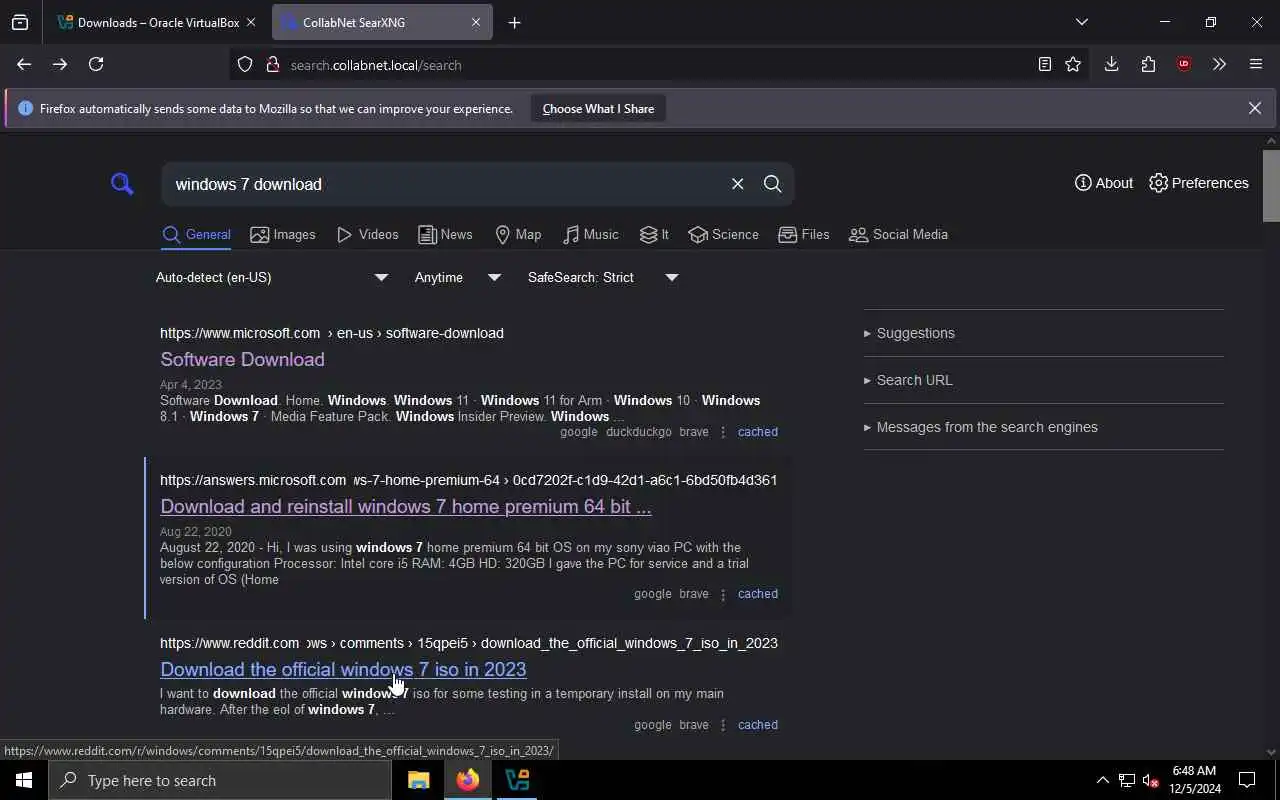The width and height of the screenshot is (1280, 800).
Task: Open more options for Software Download result
Action: pos(723,432)
